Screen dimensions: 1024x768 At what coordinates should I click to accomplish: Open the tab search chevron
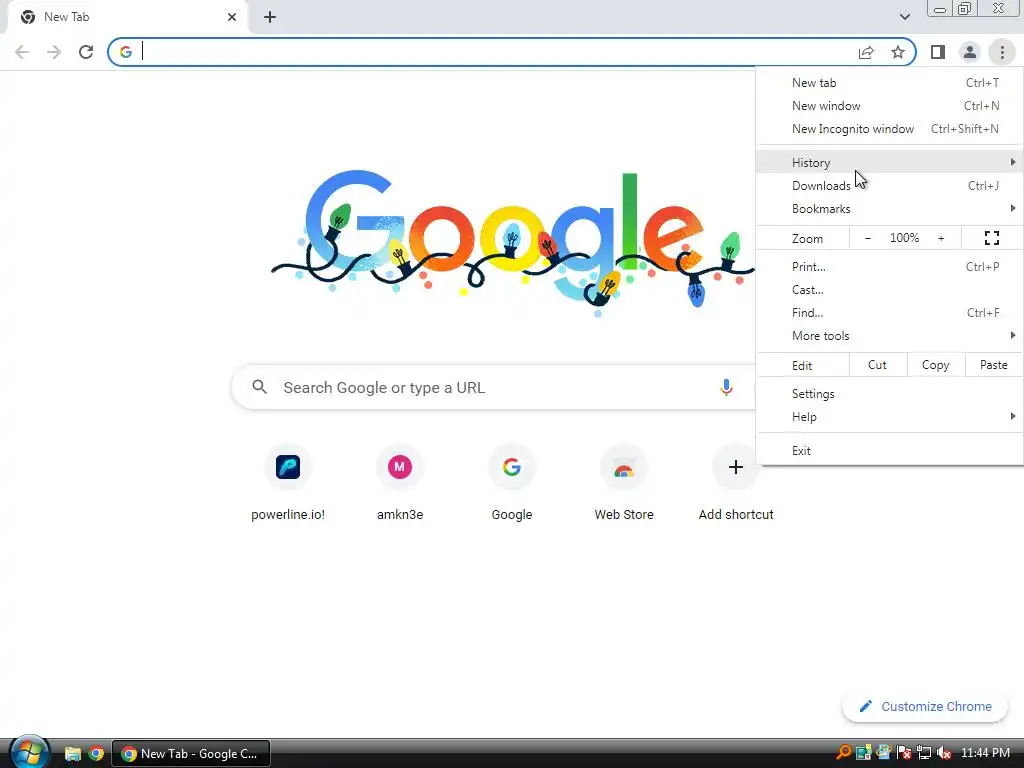(904, 17)
